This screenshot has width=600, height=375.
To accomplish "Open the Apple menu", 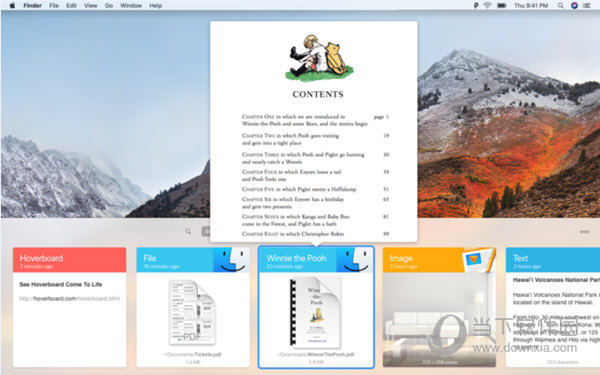I will [12, 5].
